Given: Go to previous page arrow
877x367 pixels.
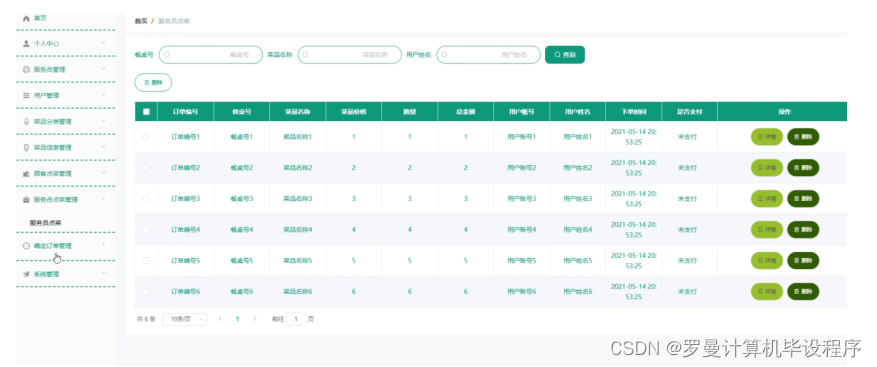Looking at the screenshot, I should click(220, 319).
